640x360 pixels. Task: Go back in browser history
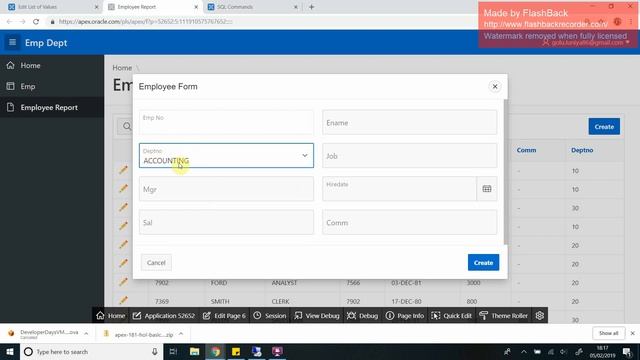tap(9, 22)
